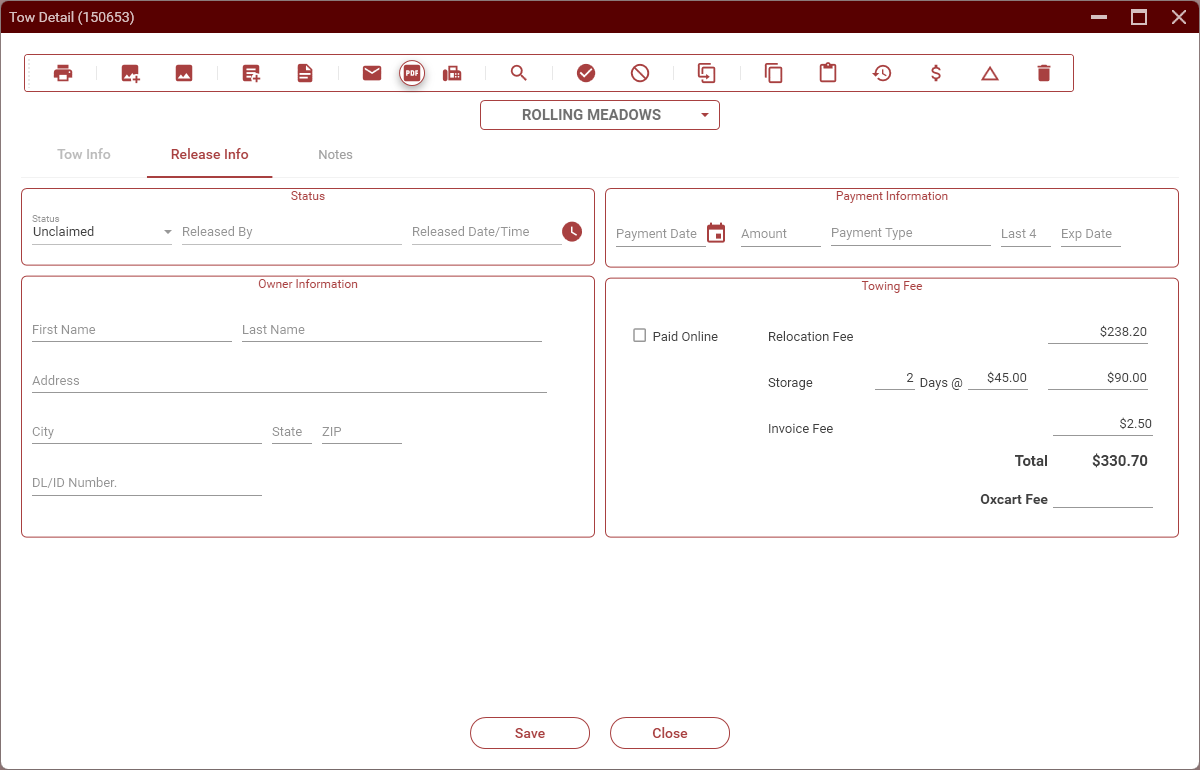Viewport: 1200px width, 770px height.
Task: Click the fax machine icon
Action: coord(452,73)
